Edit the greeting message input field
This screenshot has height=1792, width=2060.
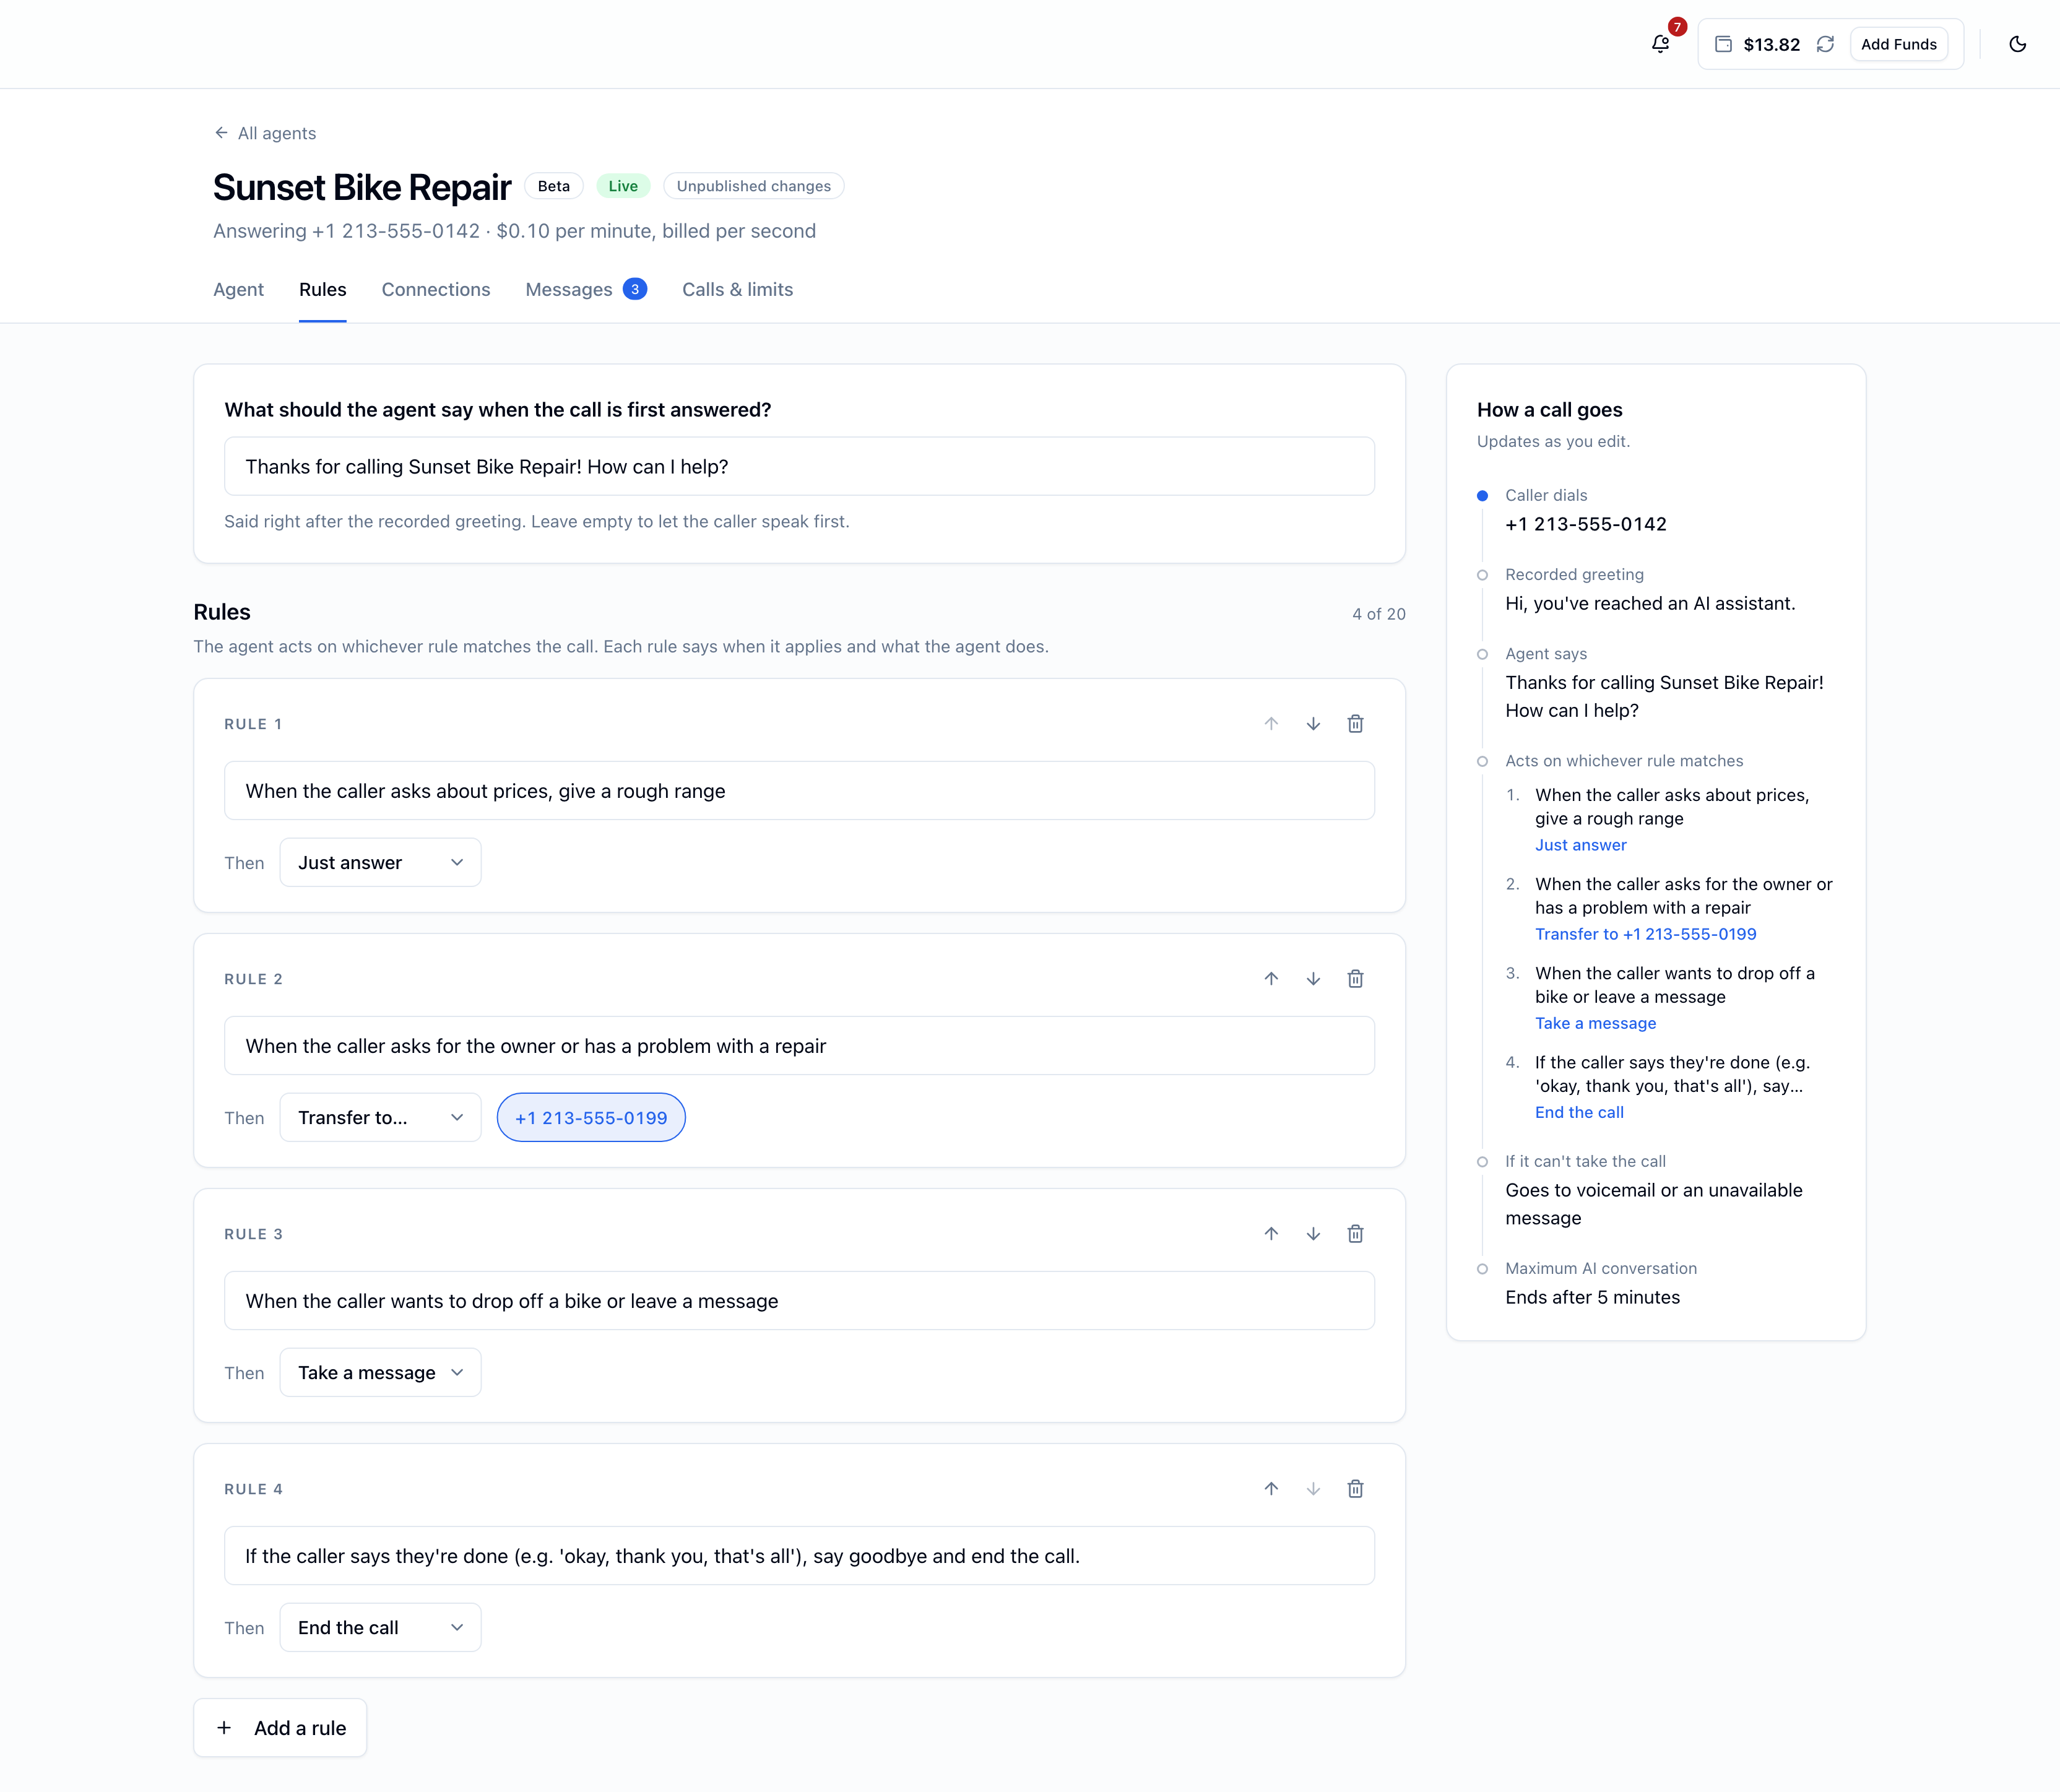coord(799,467)
